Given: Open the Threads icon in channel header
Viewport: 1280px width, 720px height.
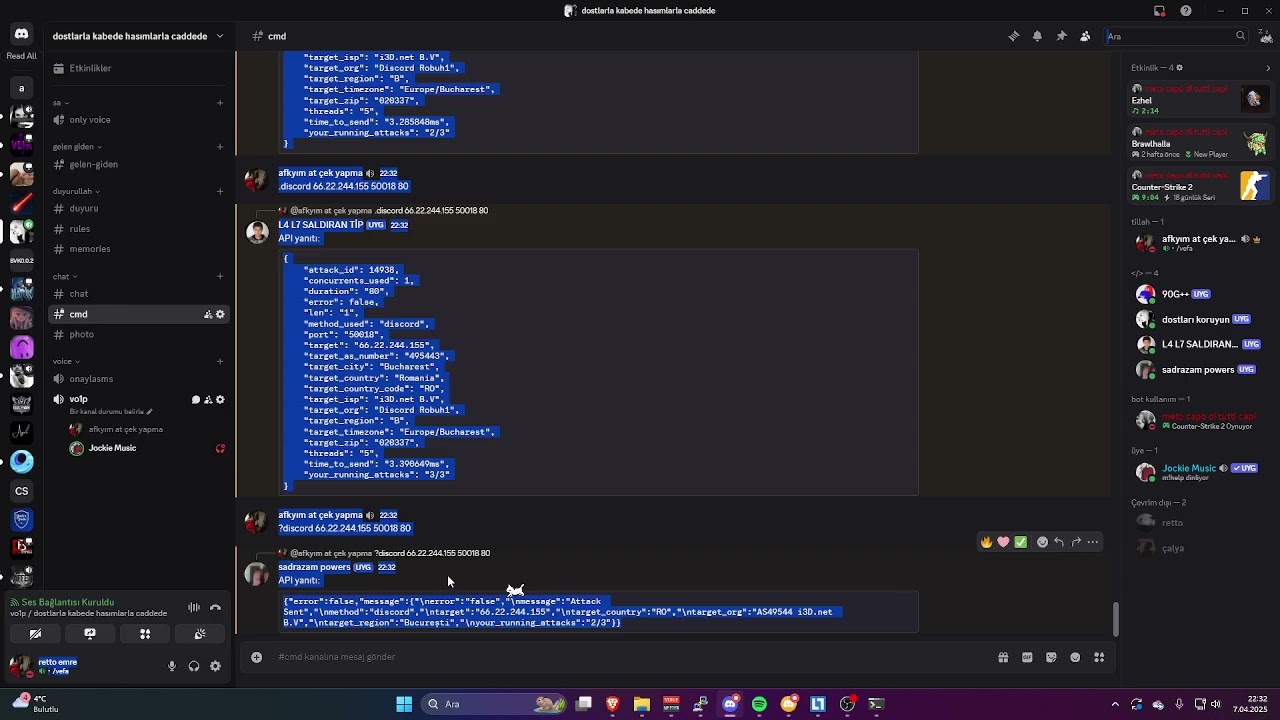Looking at the screenshot, I should pyautogui.click(x=1013, y=36).
